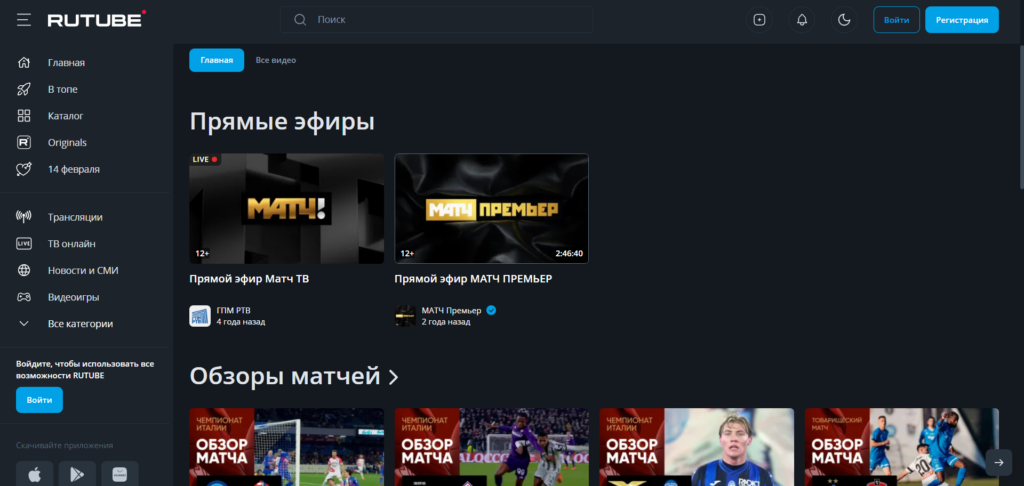Download the third app store app
1024x486 pixels.
click(120, 474)
